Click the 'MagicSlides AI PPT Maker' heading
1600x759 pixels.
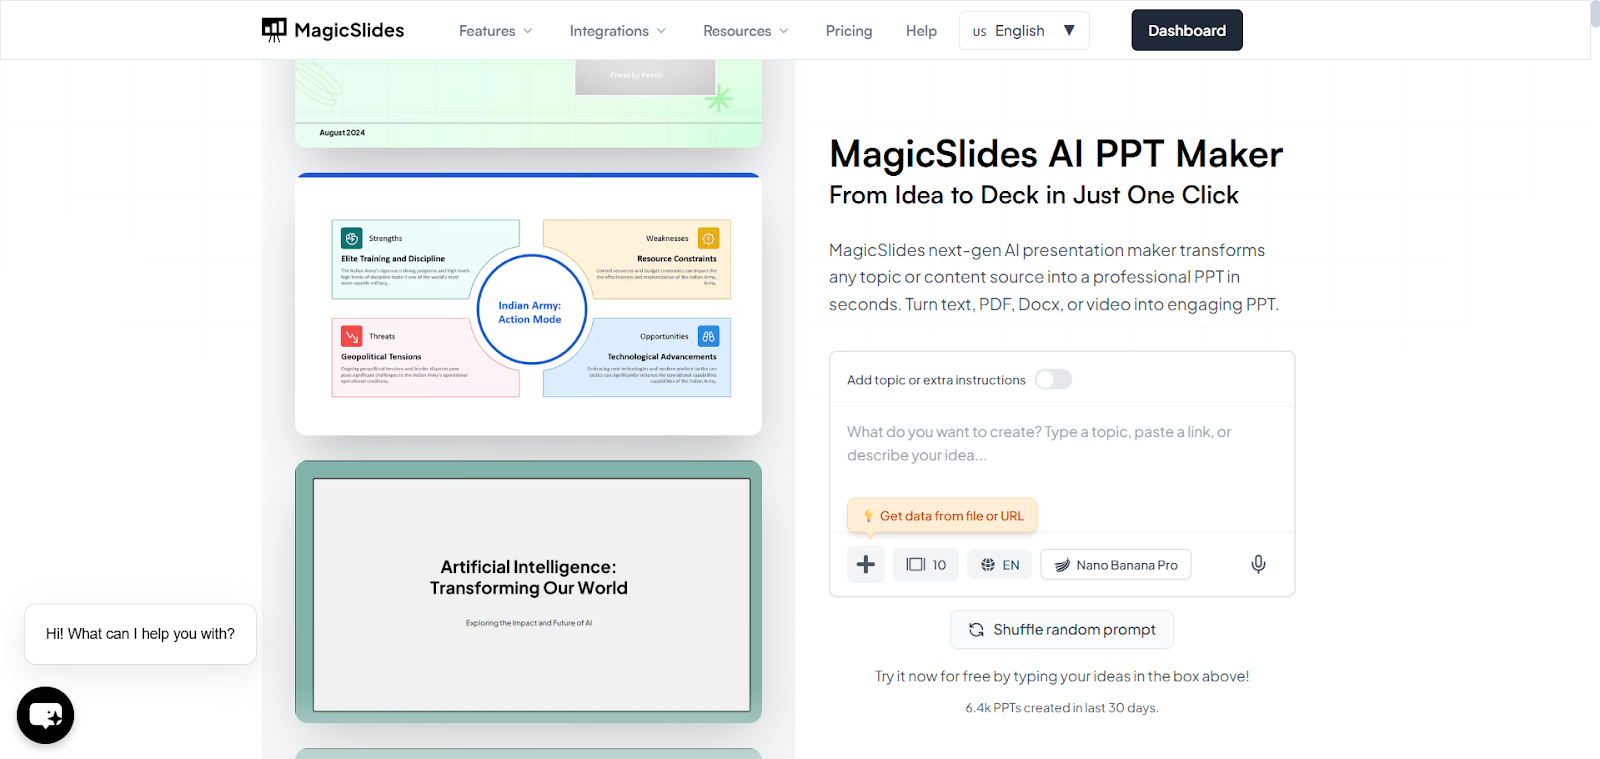pos(1056,154)
